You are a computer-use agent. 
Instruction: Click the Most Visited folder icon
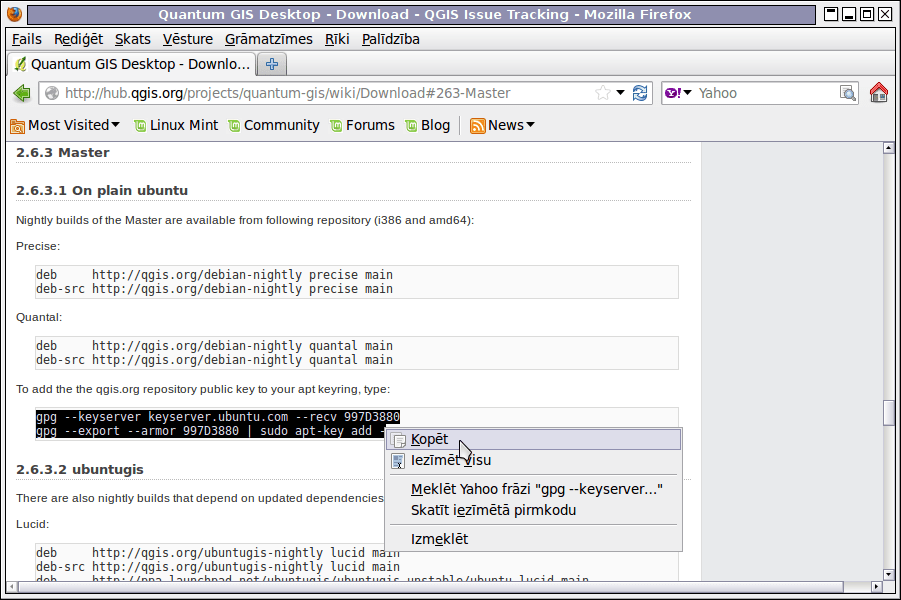pos(18,126)
